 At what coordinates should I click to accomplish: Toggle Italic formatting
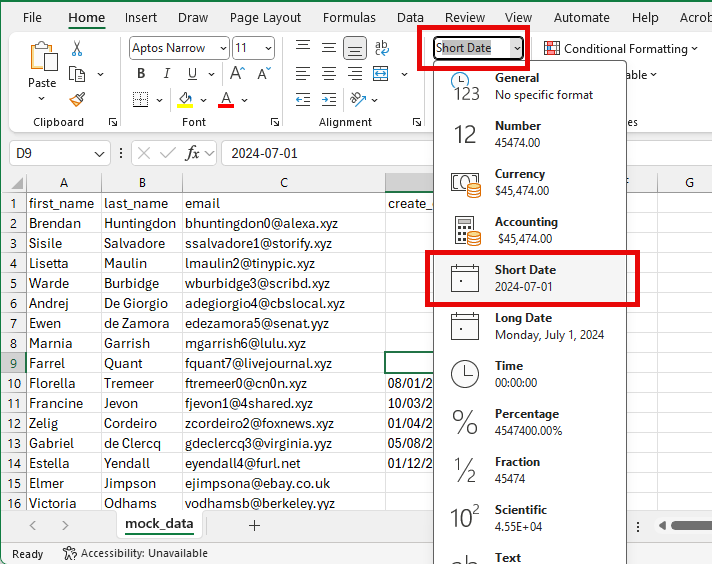coord(166,73)
